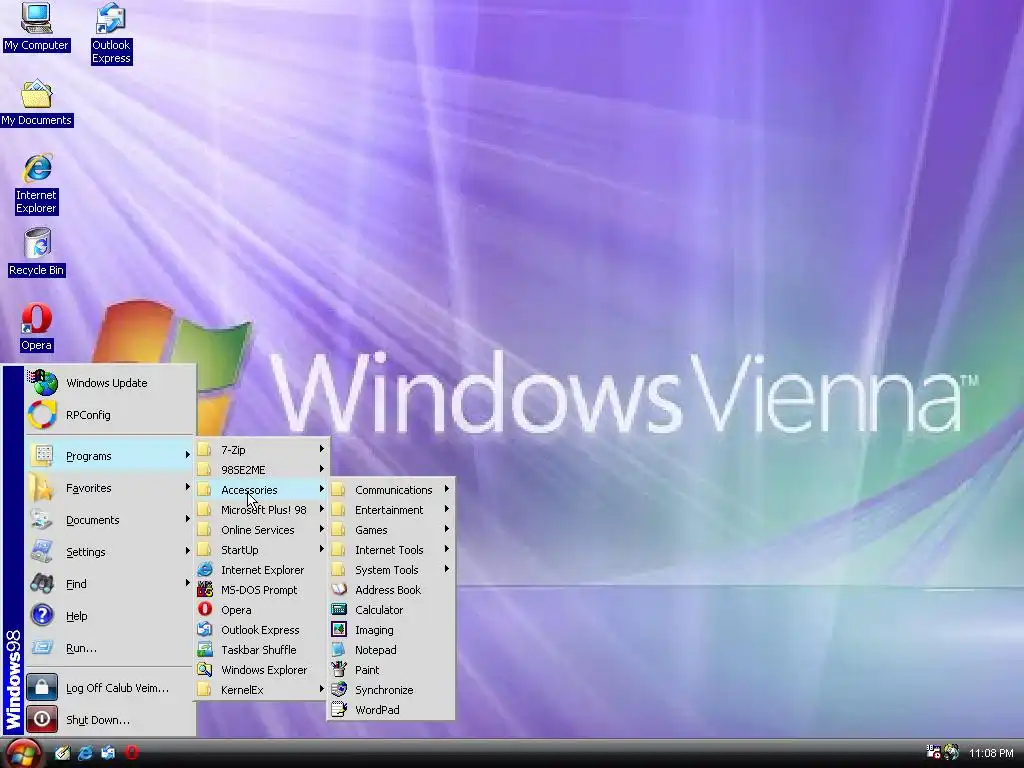Expand Communications under Accessories
This screenshot has height=768, width=1024.
coord(391,490)
